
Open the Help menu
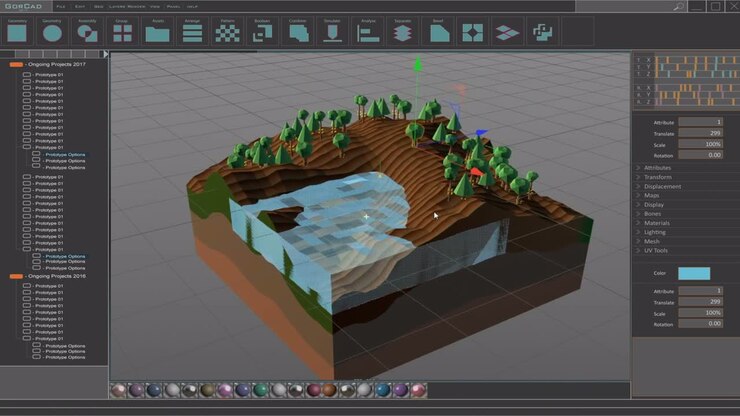[x=192, y=7]
